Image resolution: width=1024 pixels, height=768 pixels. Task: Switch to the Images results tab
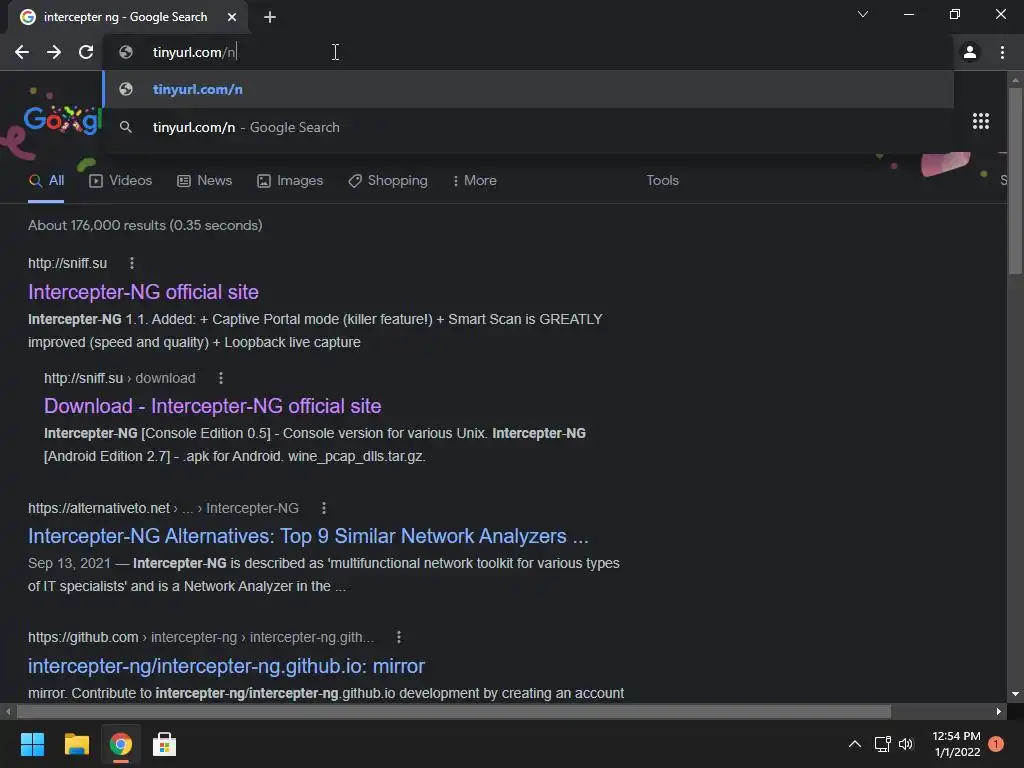click(290, 181)
